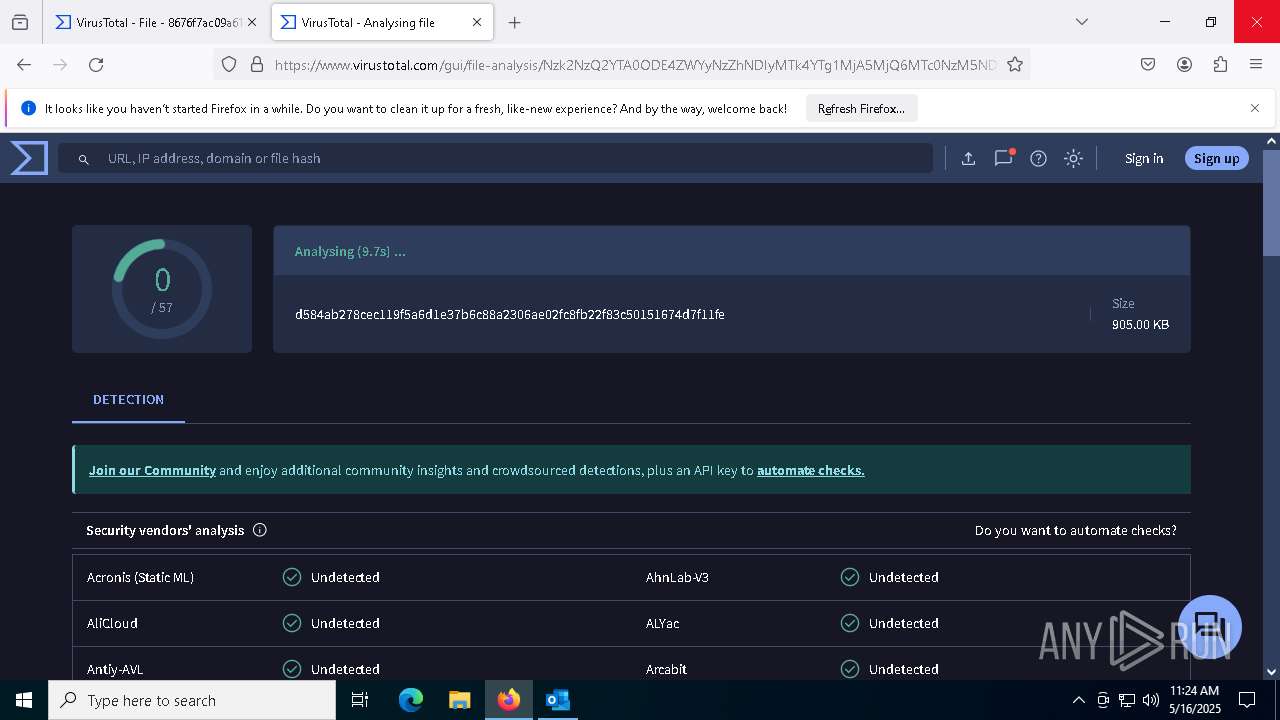Click the AliCloud vendor name
The height and width of the screenshot is (720, 1280).
pos(112,623)
